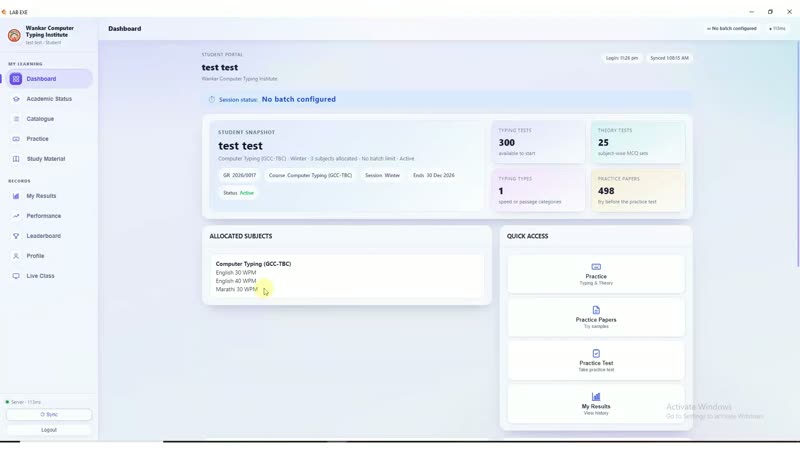
Task: Click 'English 40 WPM' subject line
Action: point(236,281)
